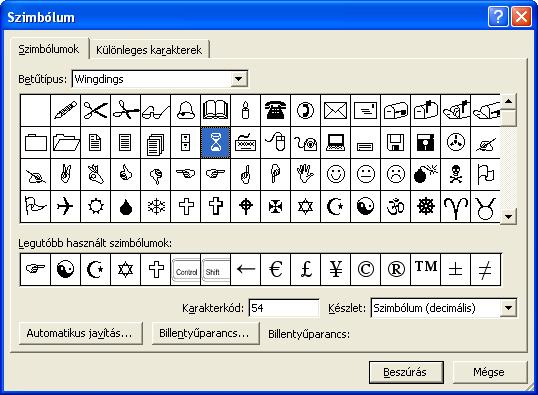Pick the bomb symbol

click(x=425, y=174)
